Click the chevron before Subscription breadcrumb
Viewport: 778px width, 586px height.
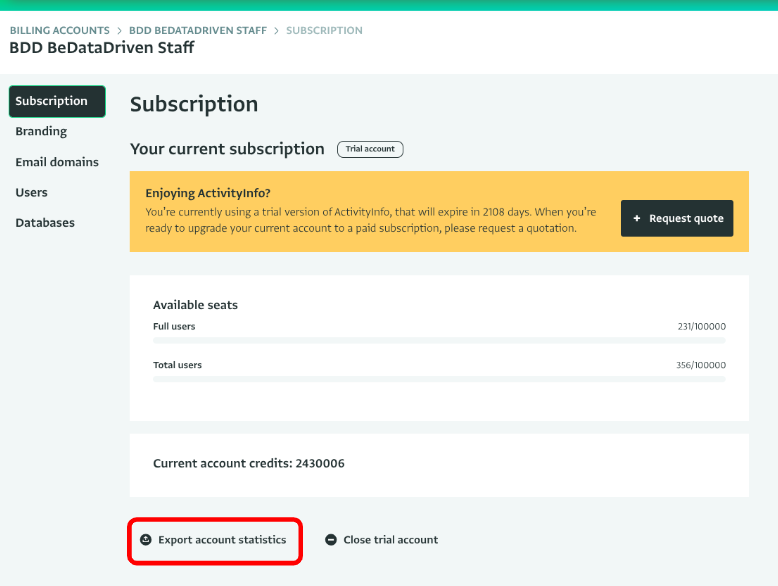click(x=277, y=31)
